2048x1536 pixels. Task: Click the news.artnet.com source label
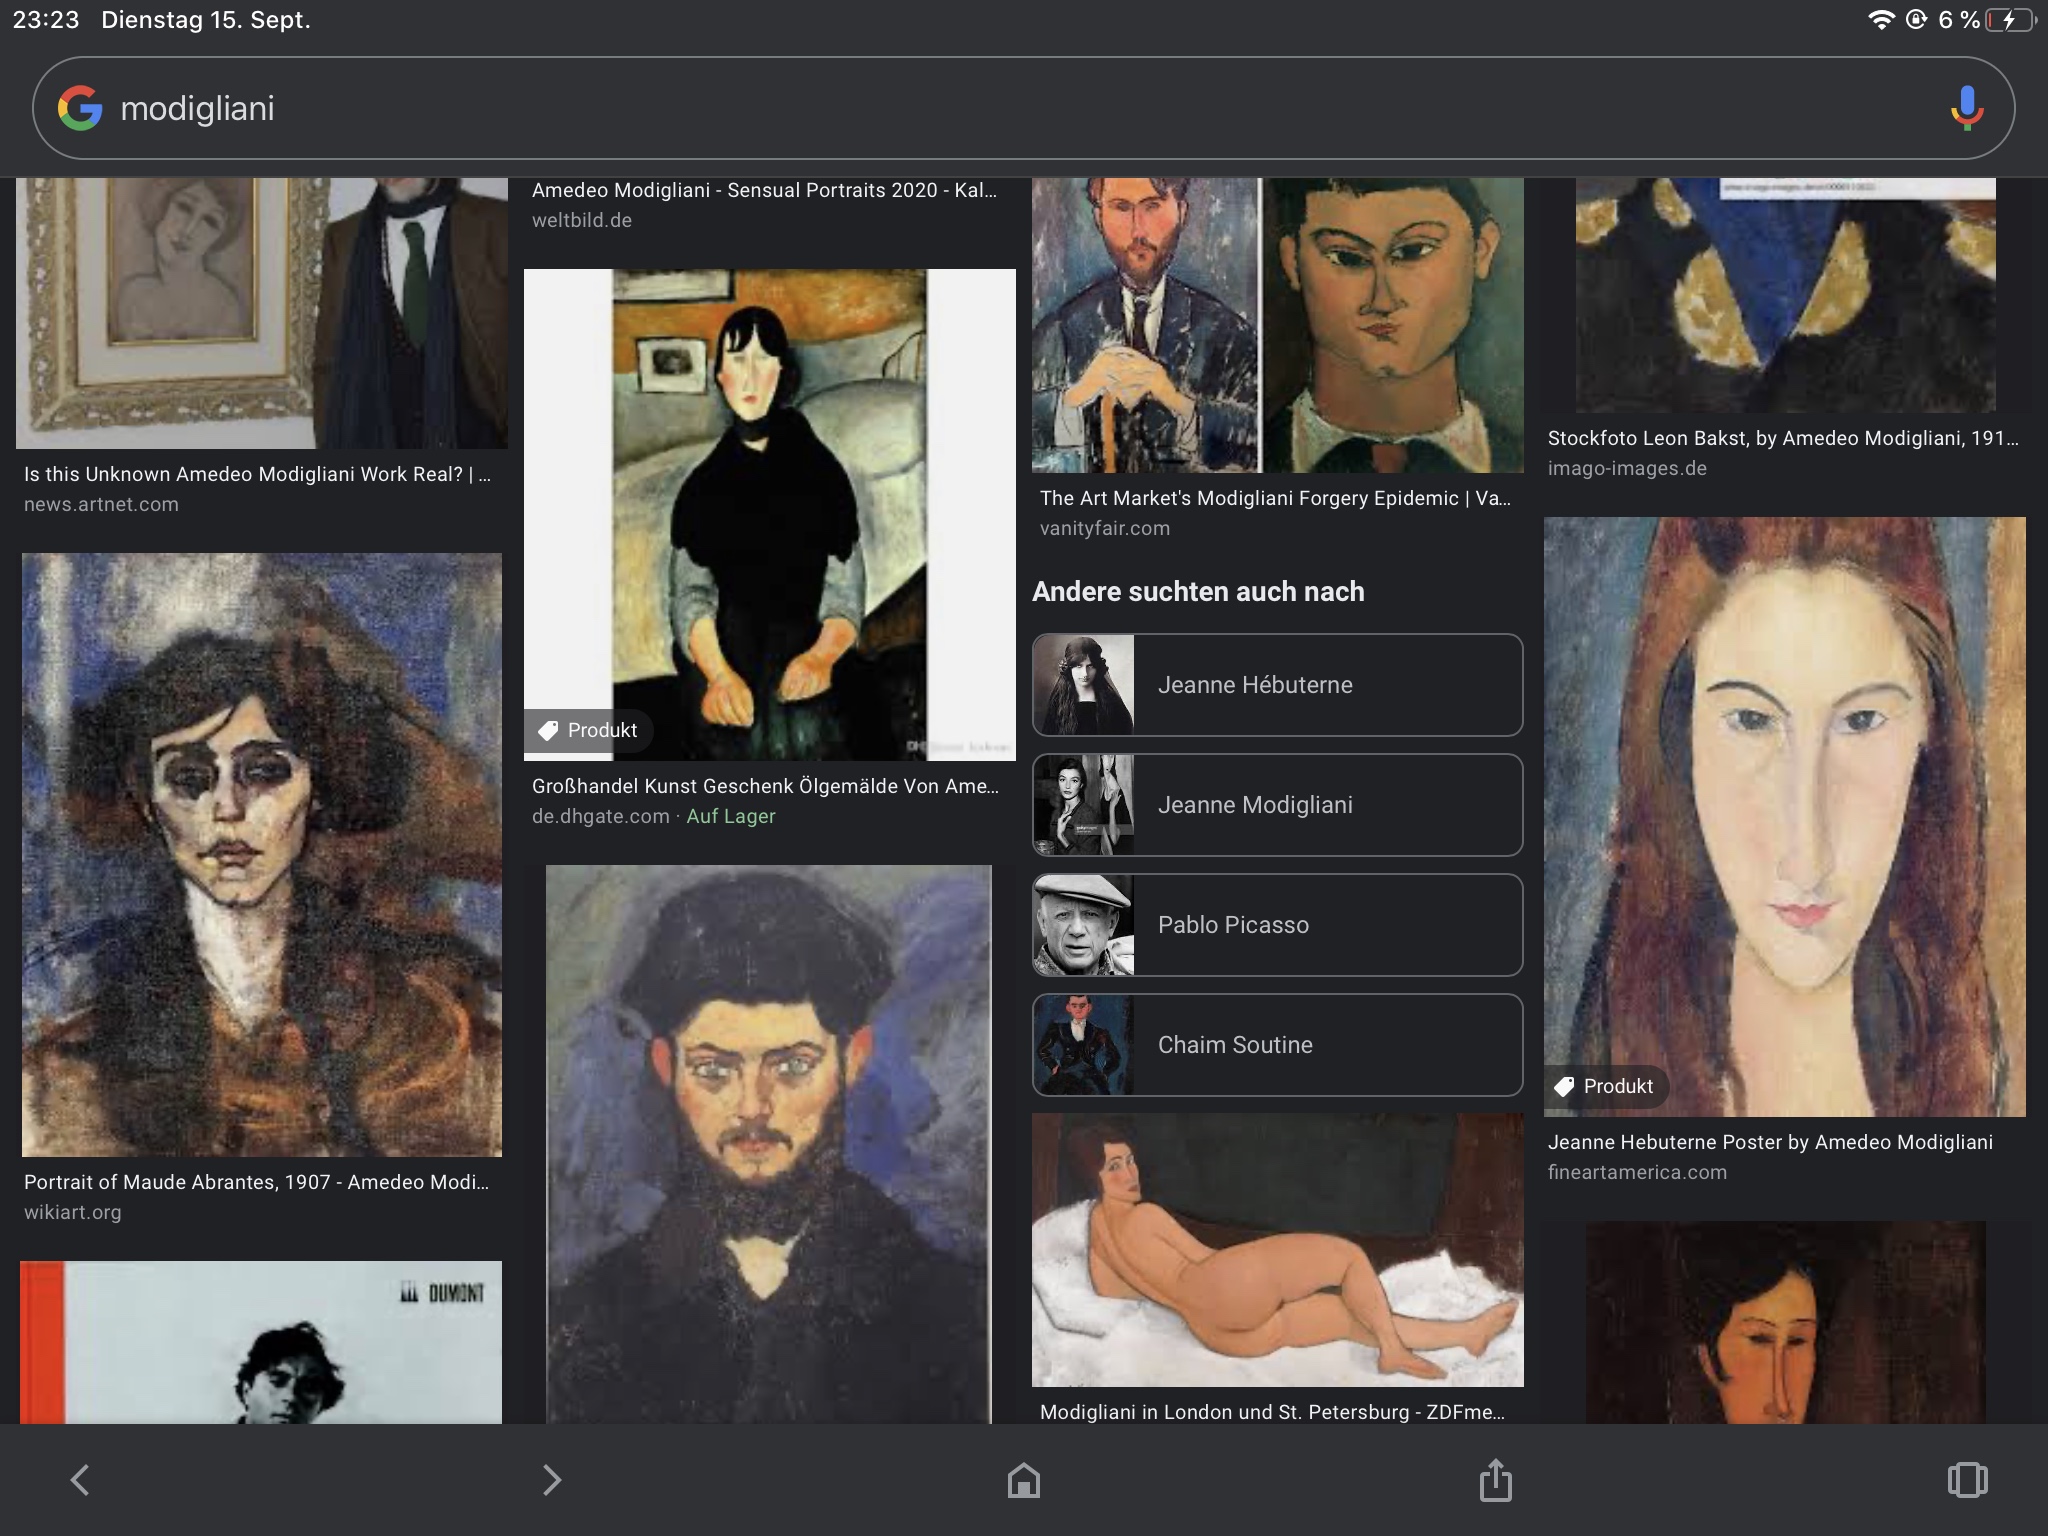pos(101,504)
